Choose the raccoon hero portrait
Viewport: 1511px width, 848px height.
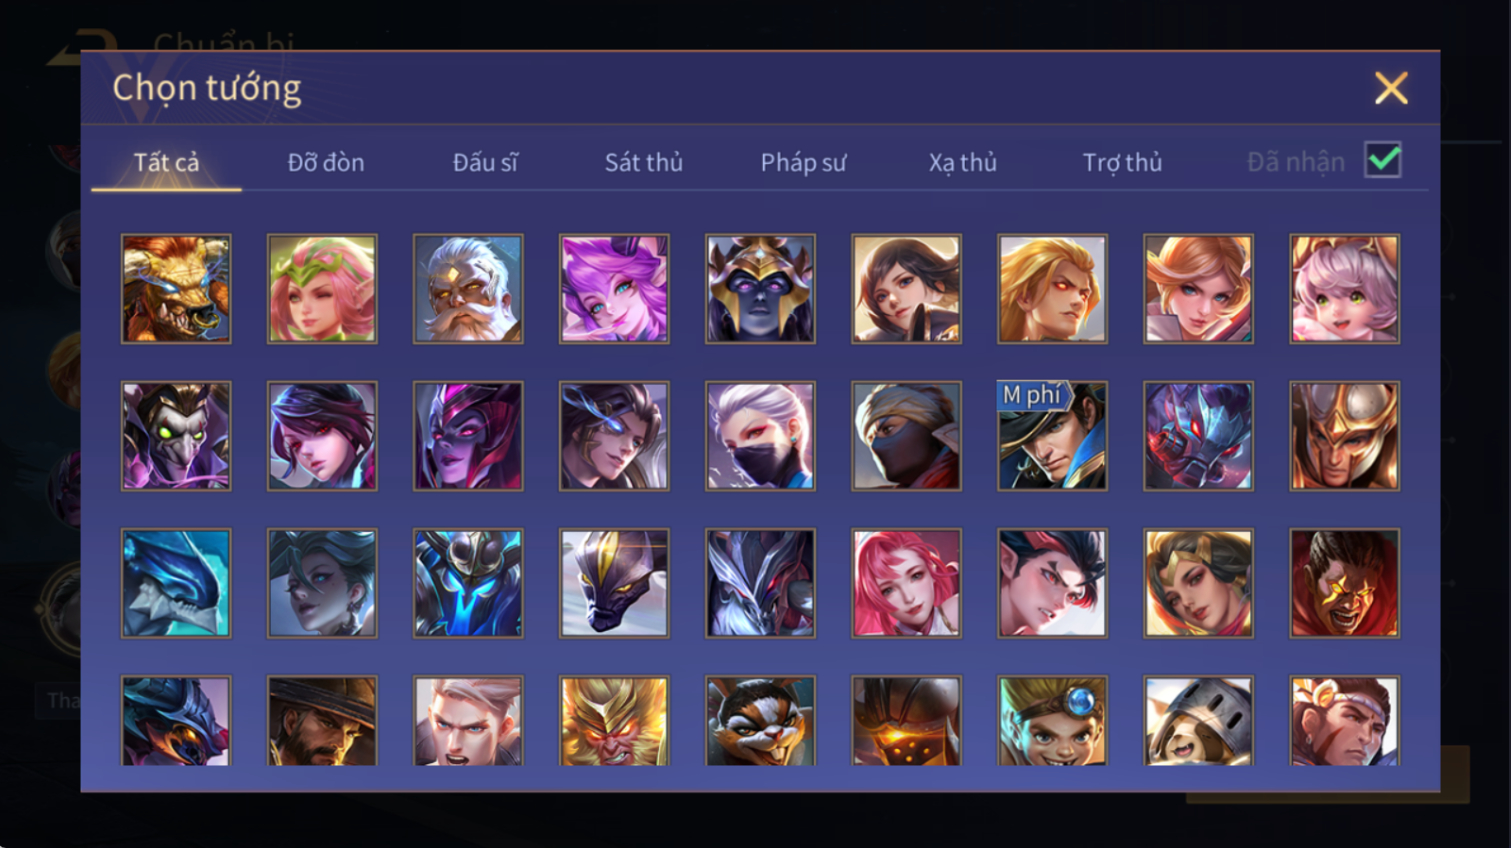point(760,721)
